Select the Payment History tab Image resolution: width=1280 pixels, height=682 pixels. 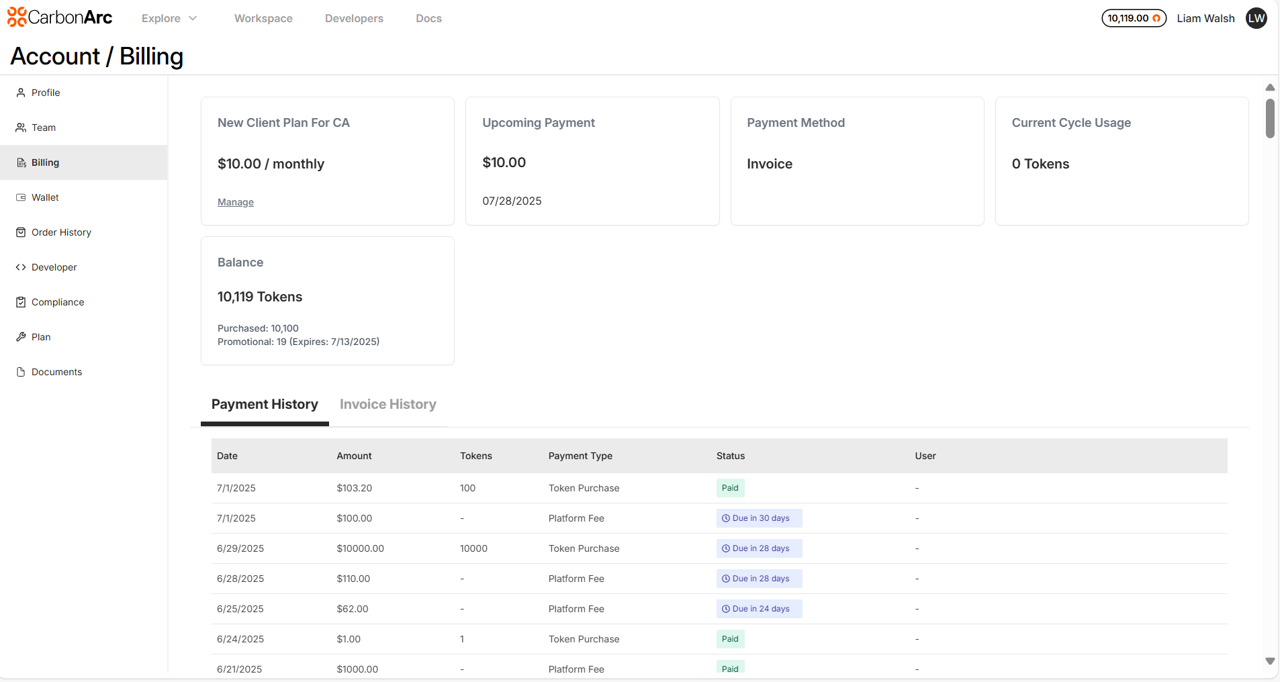[x=265, y=404]
